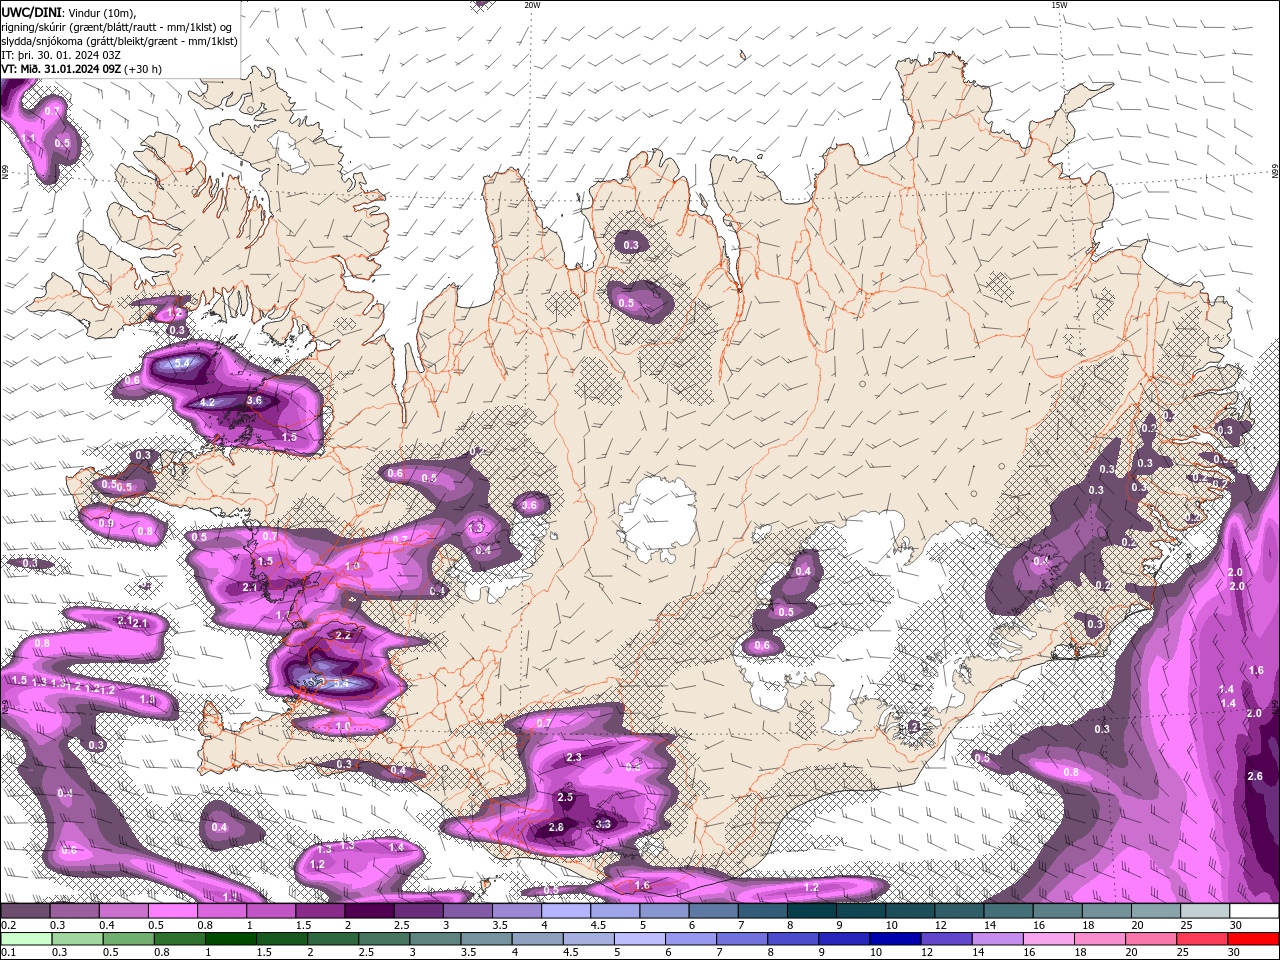Image resolution: width=1280 pixels, height=960 pixels.
Task: Click the palest green 0.1 swatch in rain legend
Action: pyautogui.click(x=26, y=938)
